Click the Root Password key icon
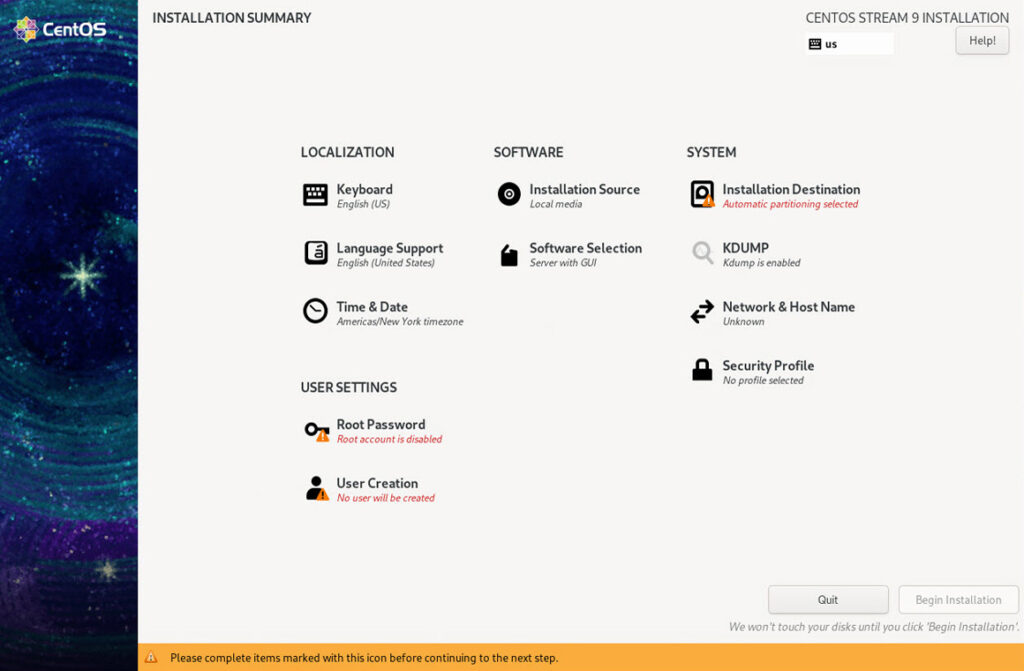1024x671 pixels. tap(316, 431)
